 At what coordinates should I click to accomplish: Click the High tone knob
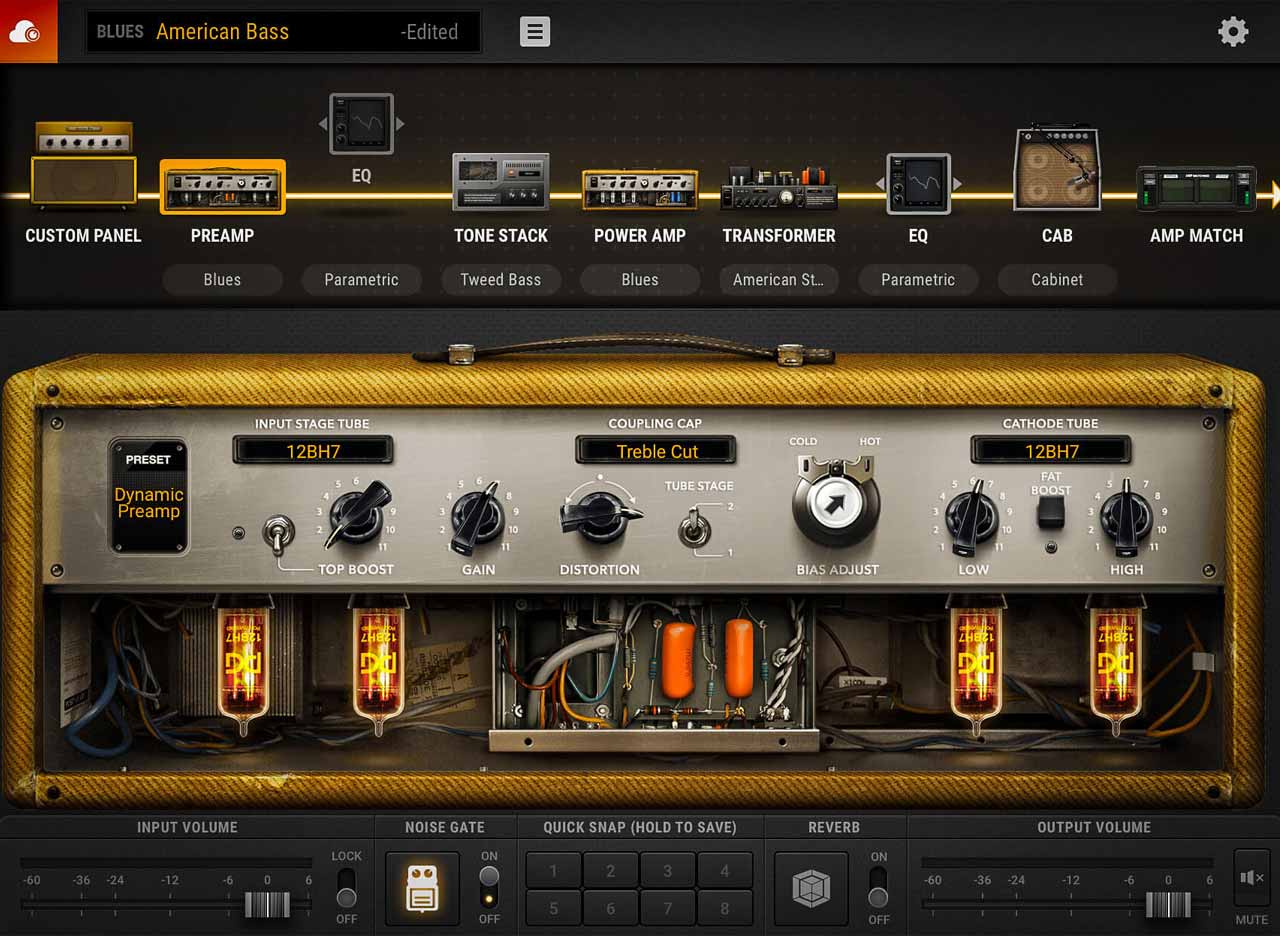(1126, 518)
